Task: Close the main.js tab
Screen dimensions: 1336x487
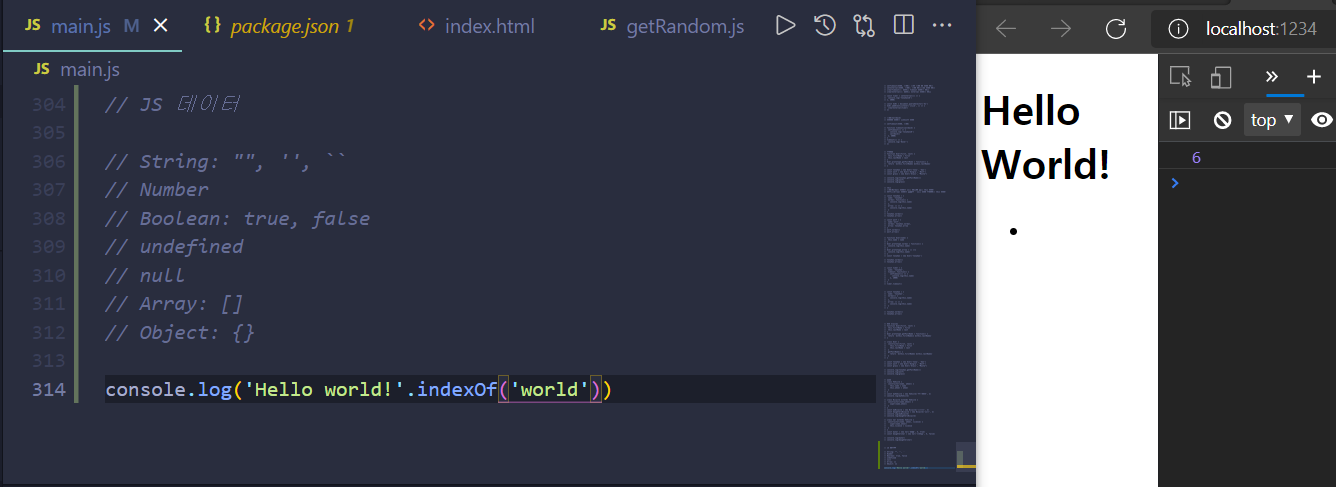Action: [160, 26]
